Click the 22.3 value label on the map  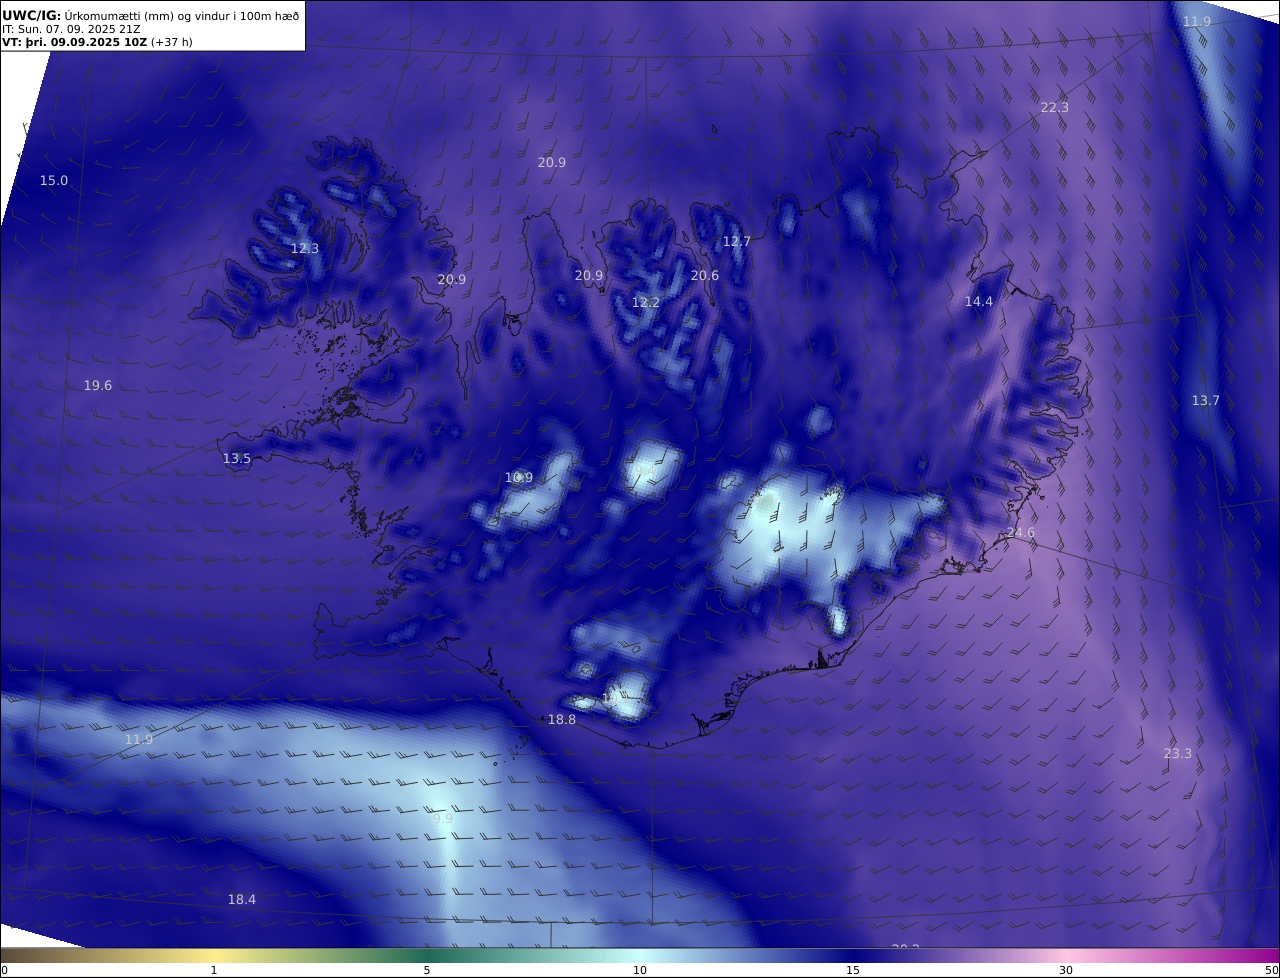(1054, 108)
